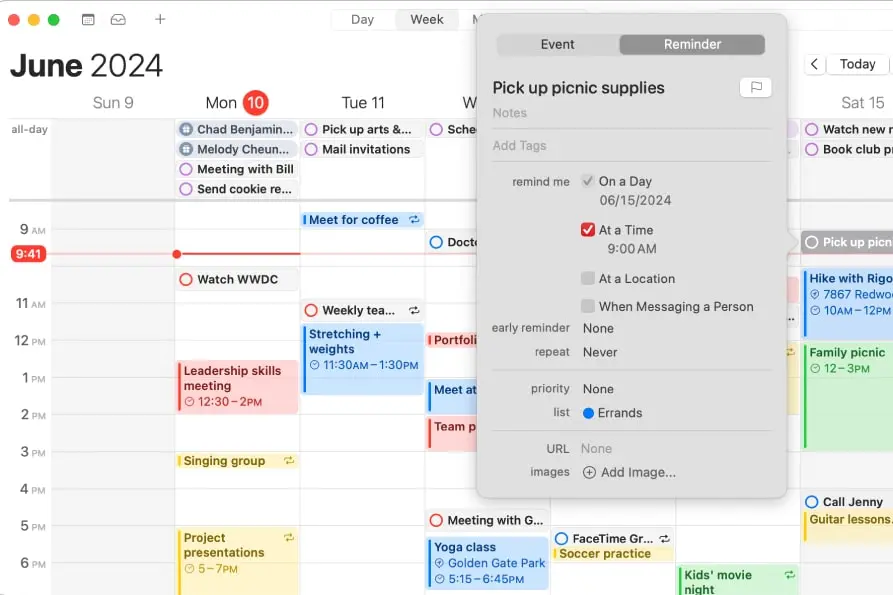Screen dimensions: 893x595
Task: Edit the 9:00 AM reminder time
Action: 632,249
